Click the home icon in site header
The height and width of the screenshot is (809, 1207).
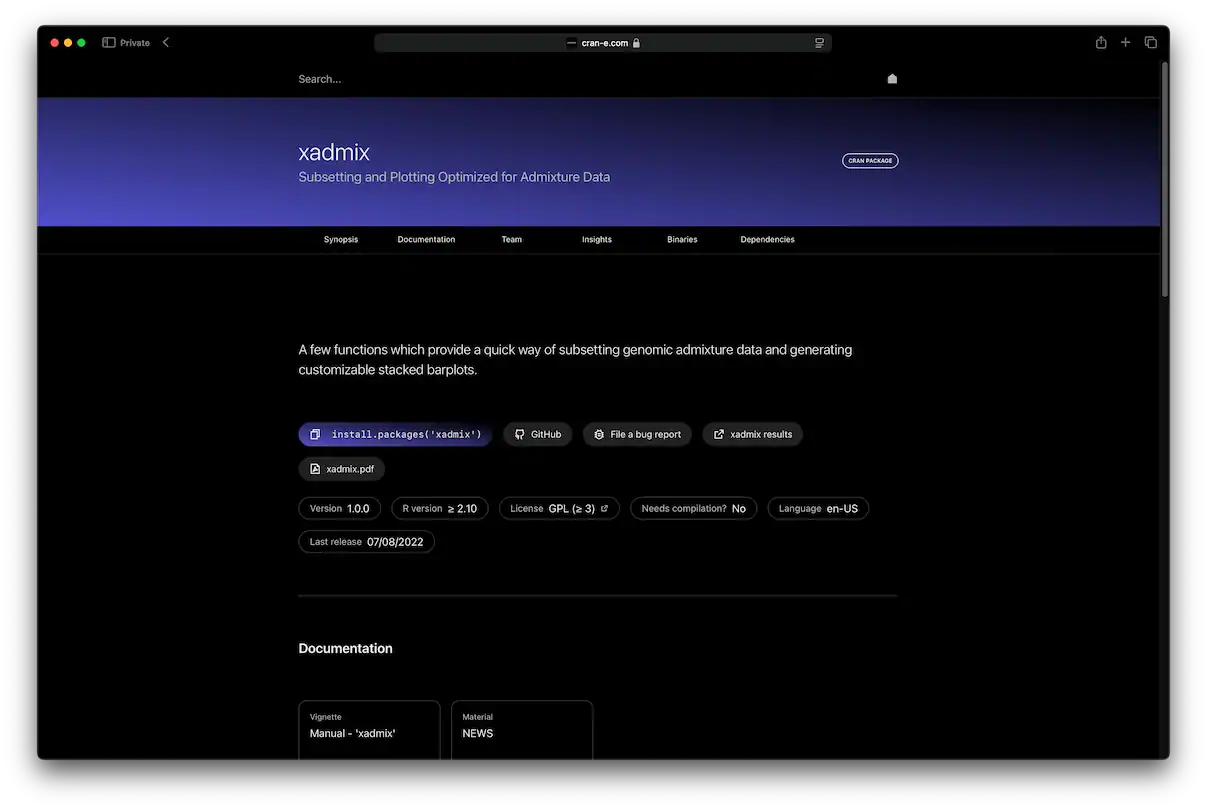[x=892, y=79]
